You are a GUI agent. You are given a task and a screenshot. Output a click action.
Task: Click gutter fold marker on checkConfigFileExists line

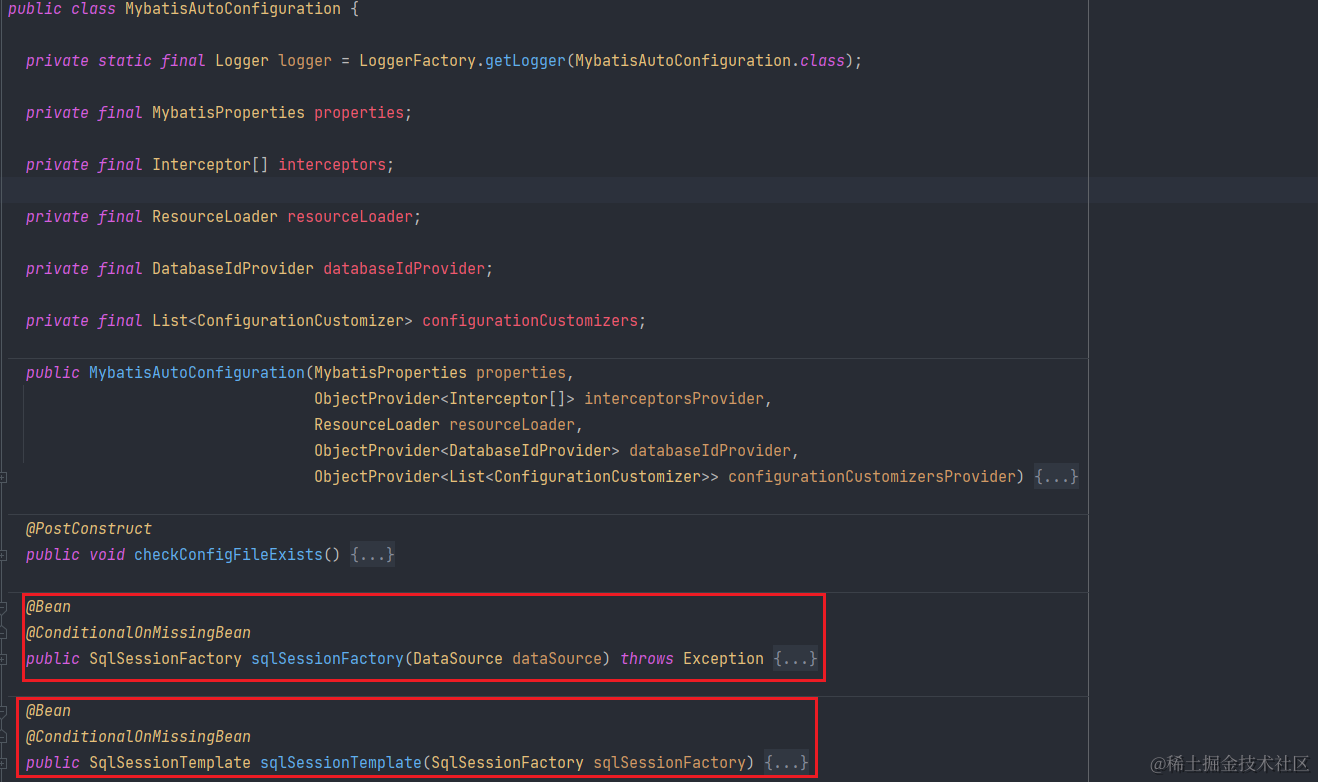(4, 555)
